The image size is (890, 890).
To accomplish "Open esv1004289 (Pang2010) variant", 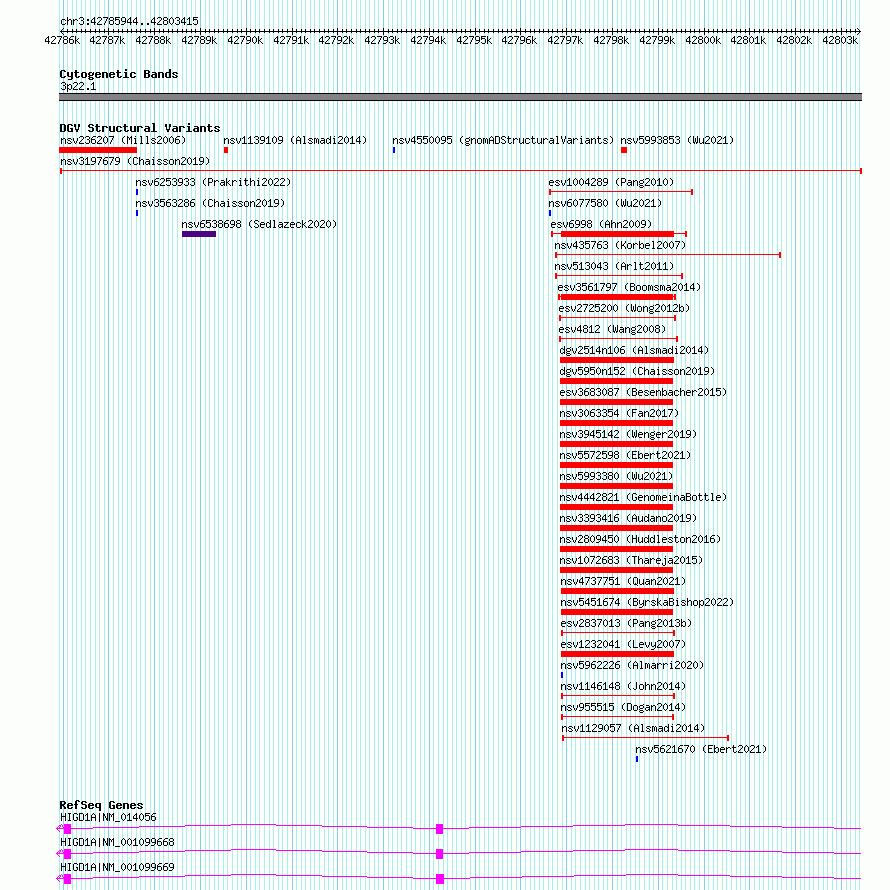I will pyautogui.click(x=611, y=182).
